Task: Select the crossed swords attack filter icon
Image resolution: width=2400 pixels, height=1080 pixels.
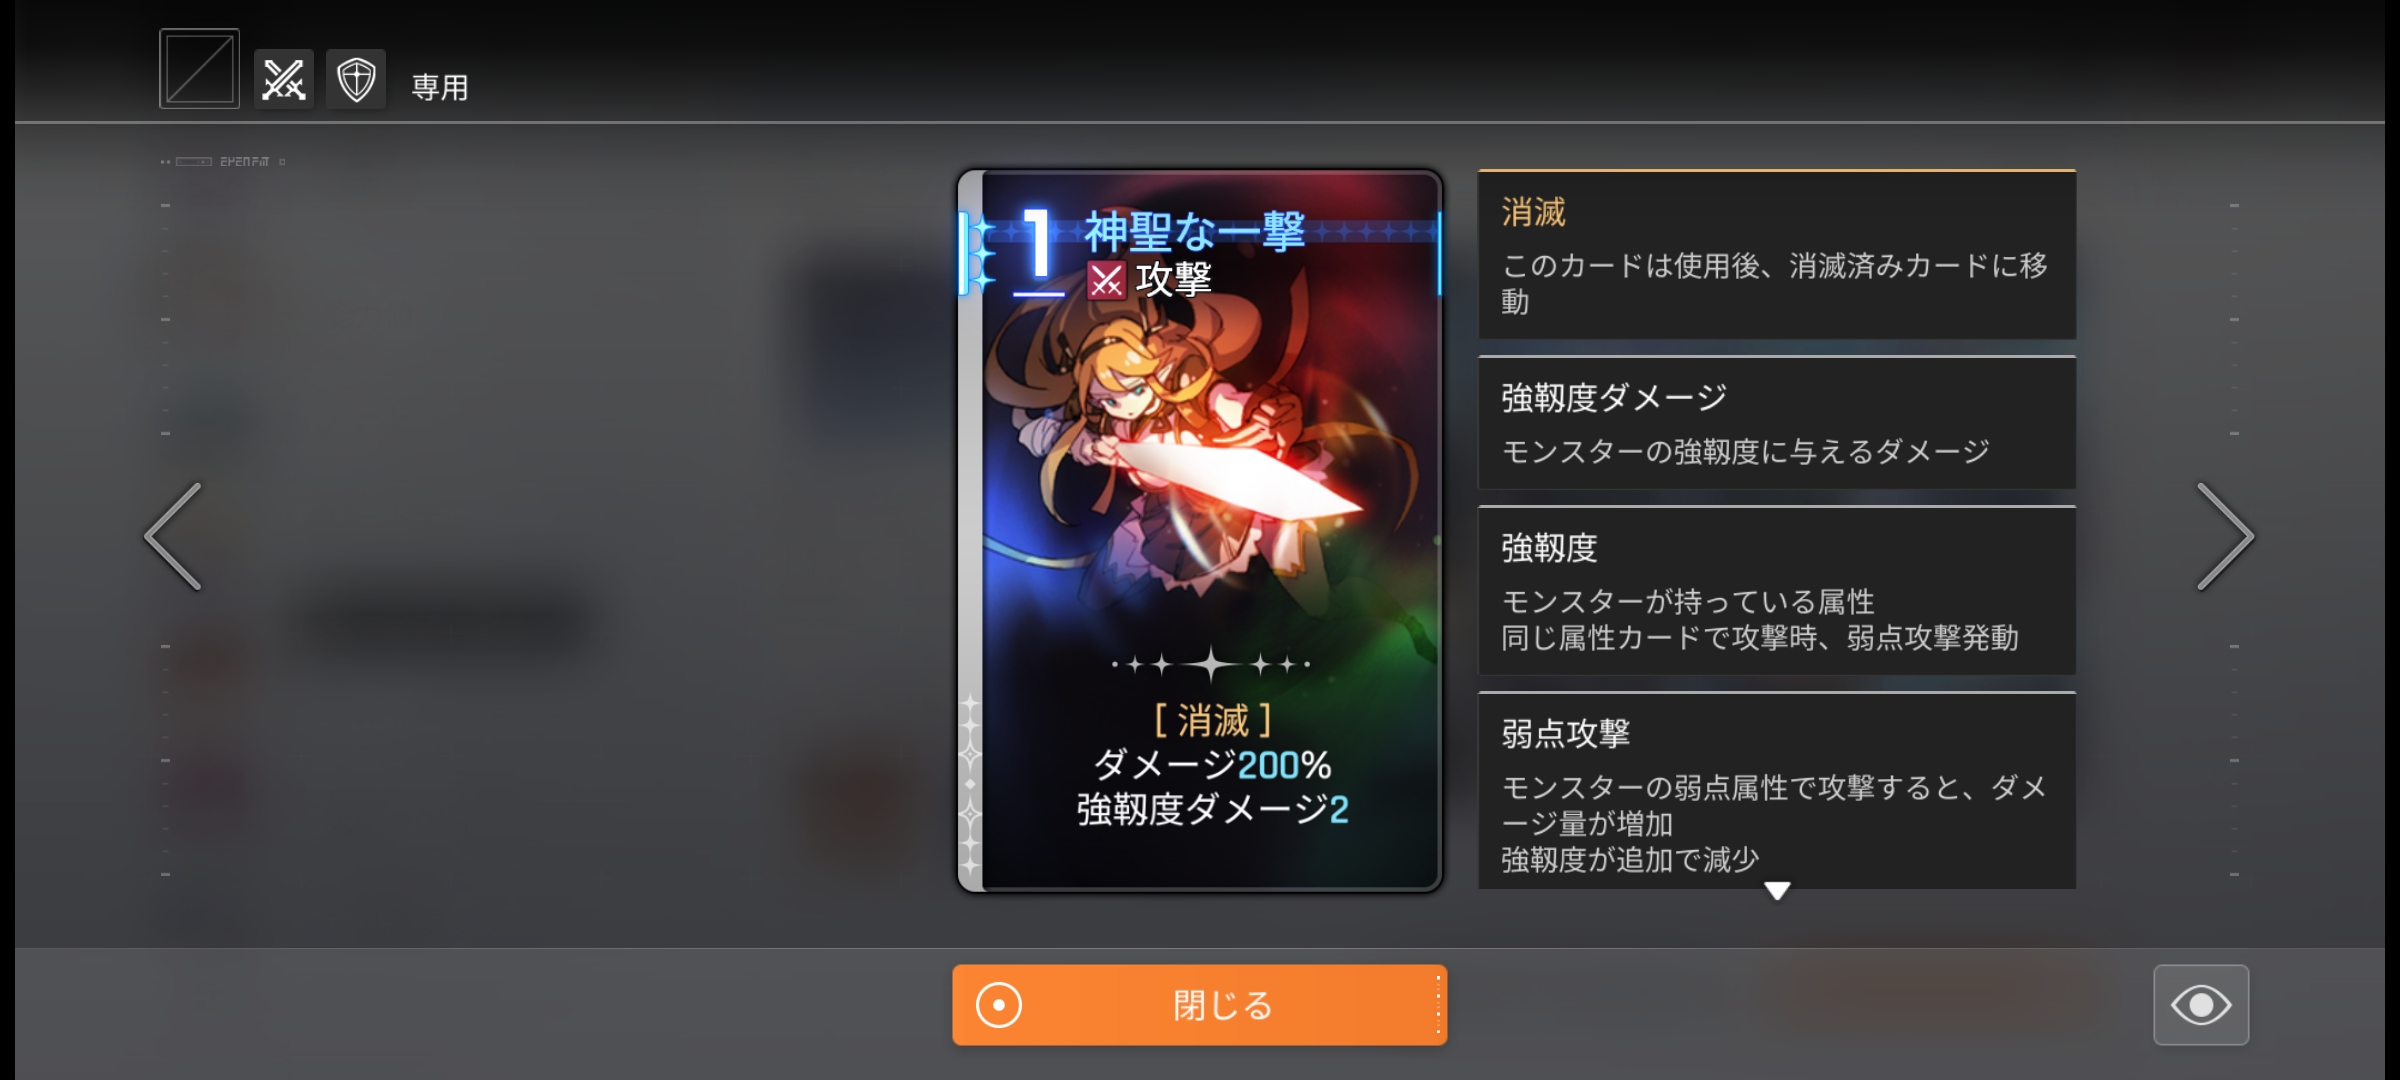Action: click(283, 79)
